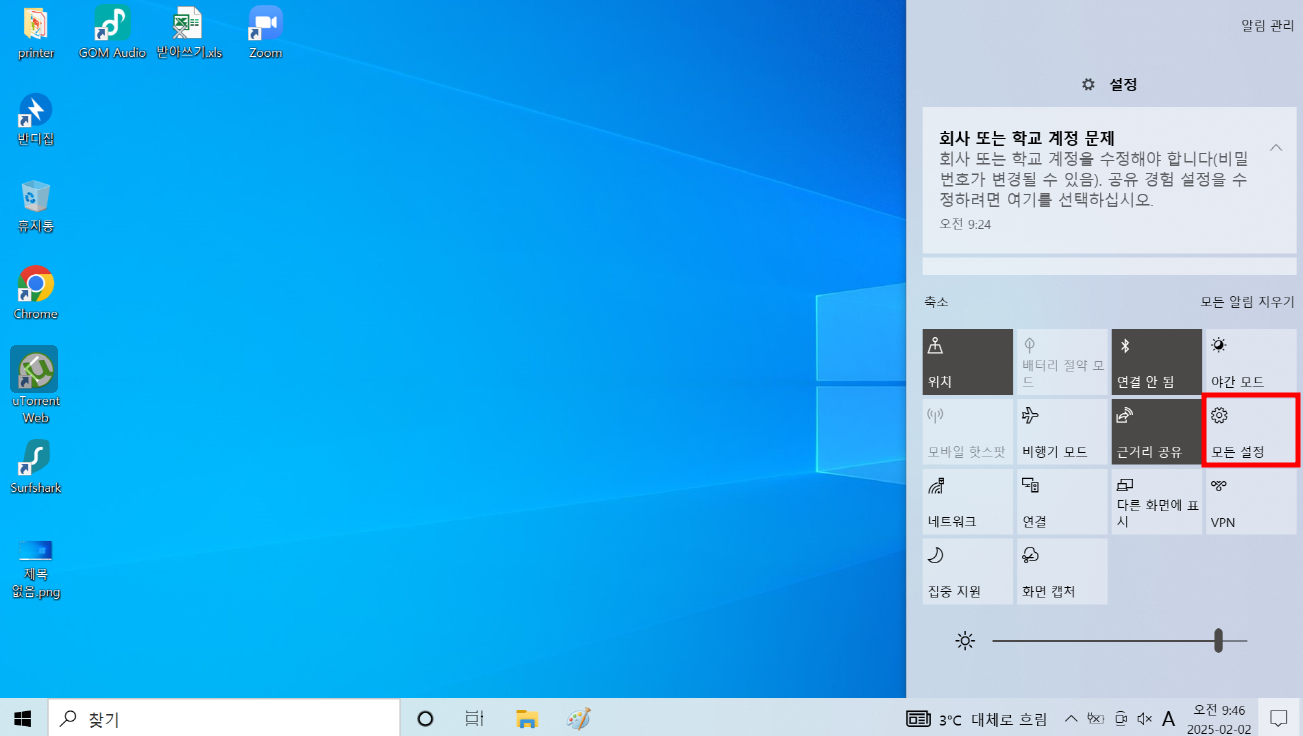Viewport: 1303px width, 736px height.
Task: Adjust the screen brightness slider
Action: [x=1217, y=640]
